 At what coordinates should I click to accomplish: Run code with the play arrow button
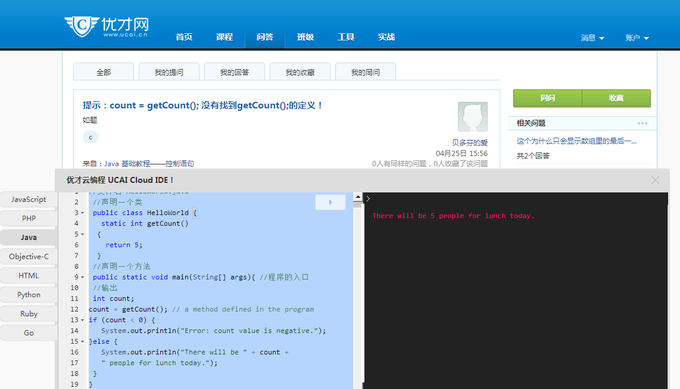pos(330,202)
